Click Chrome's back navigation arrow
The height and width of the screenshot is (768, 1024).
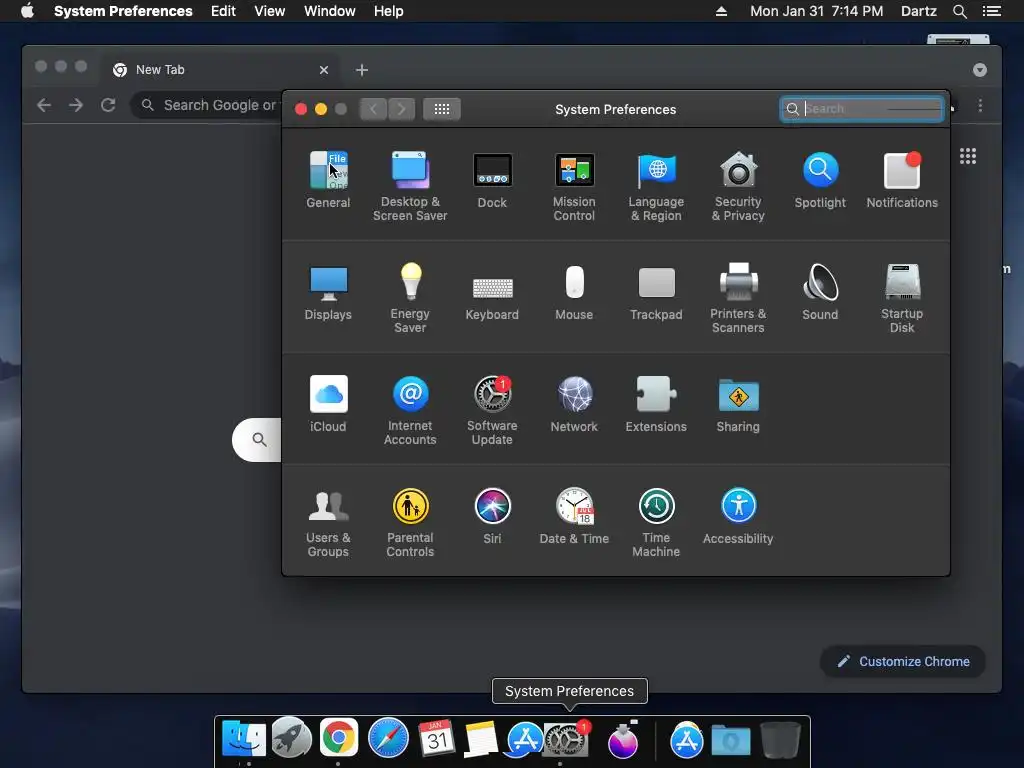(44, 105)
